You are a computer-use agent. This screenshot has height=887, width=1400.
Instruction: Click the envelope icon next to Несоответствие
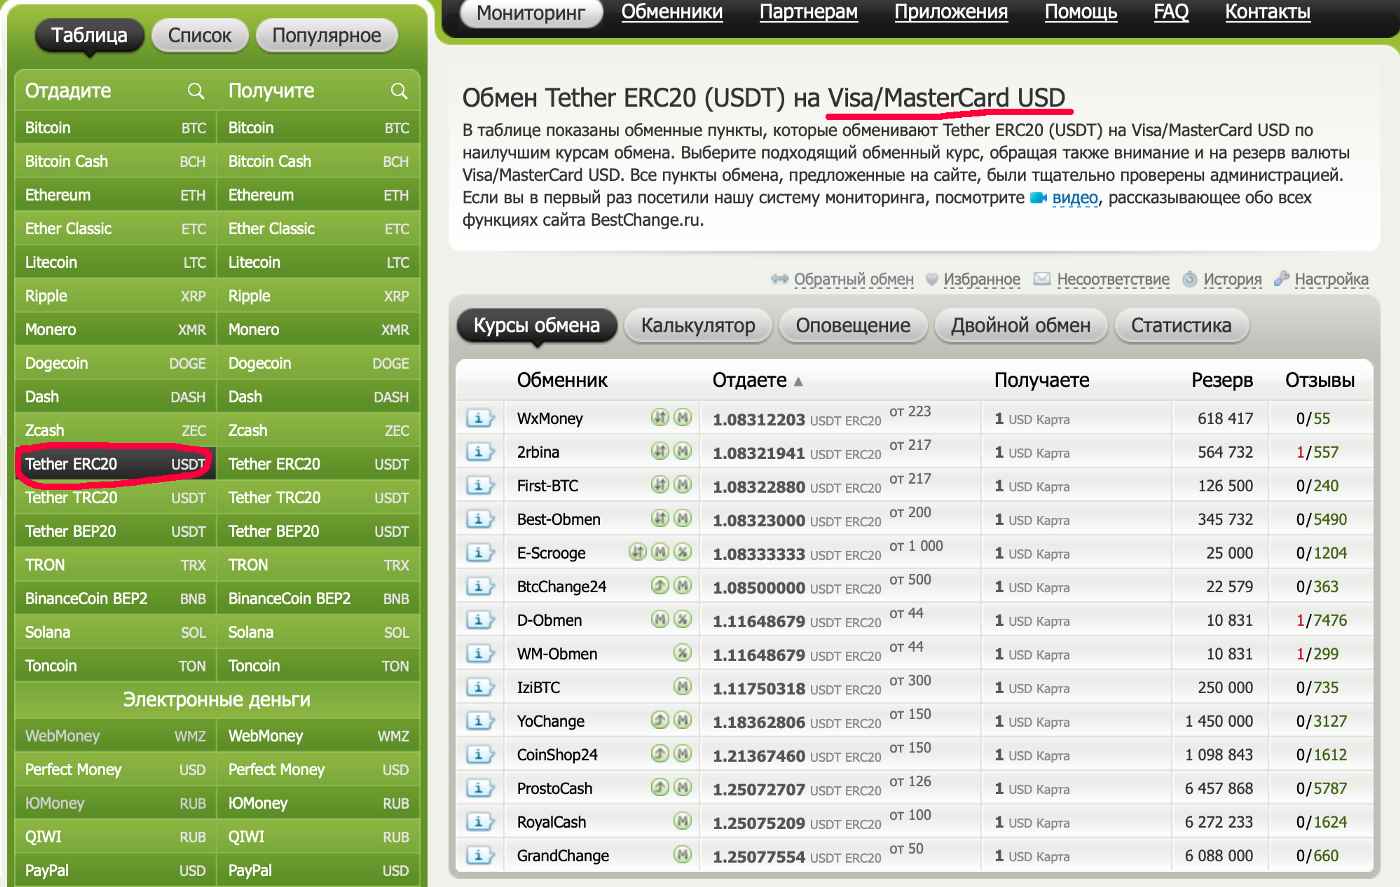tap(1042, 279)
